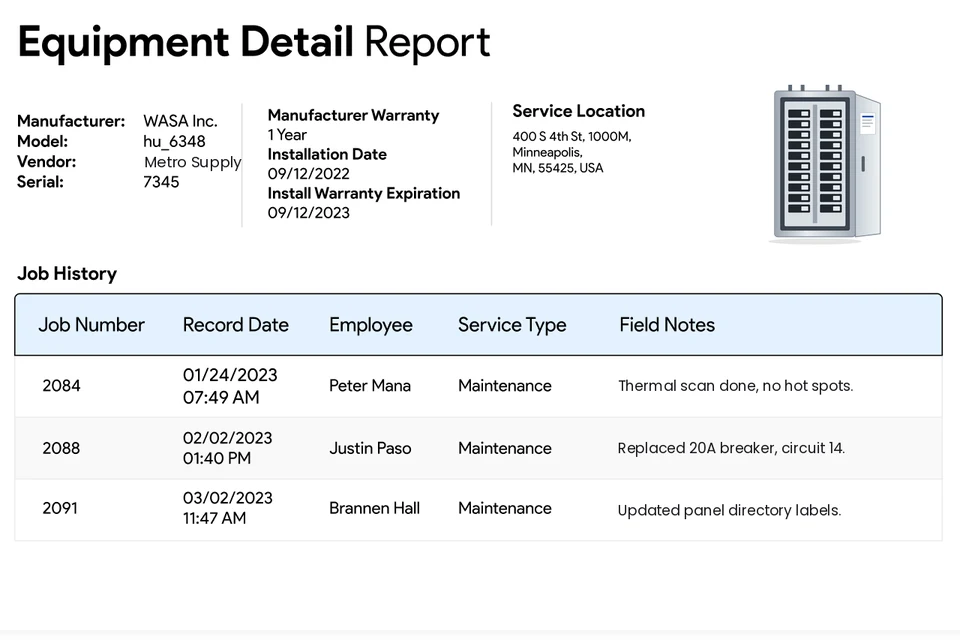Image resolution: width=960 pixels, height=640 pixels.
Task: Click the Job History heading
Action: pyautogui.click(x=67, y=273)
